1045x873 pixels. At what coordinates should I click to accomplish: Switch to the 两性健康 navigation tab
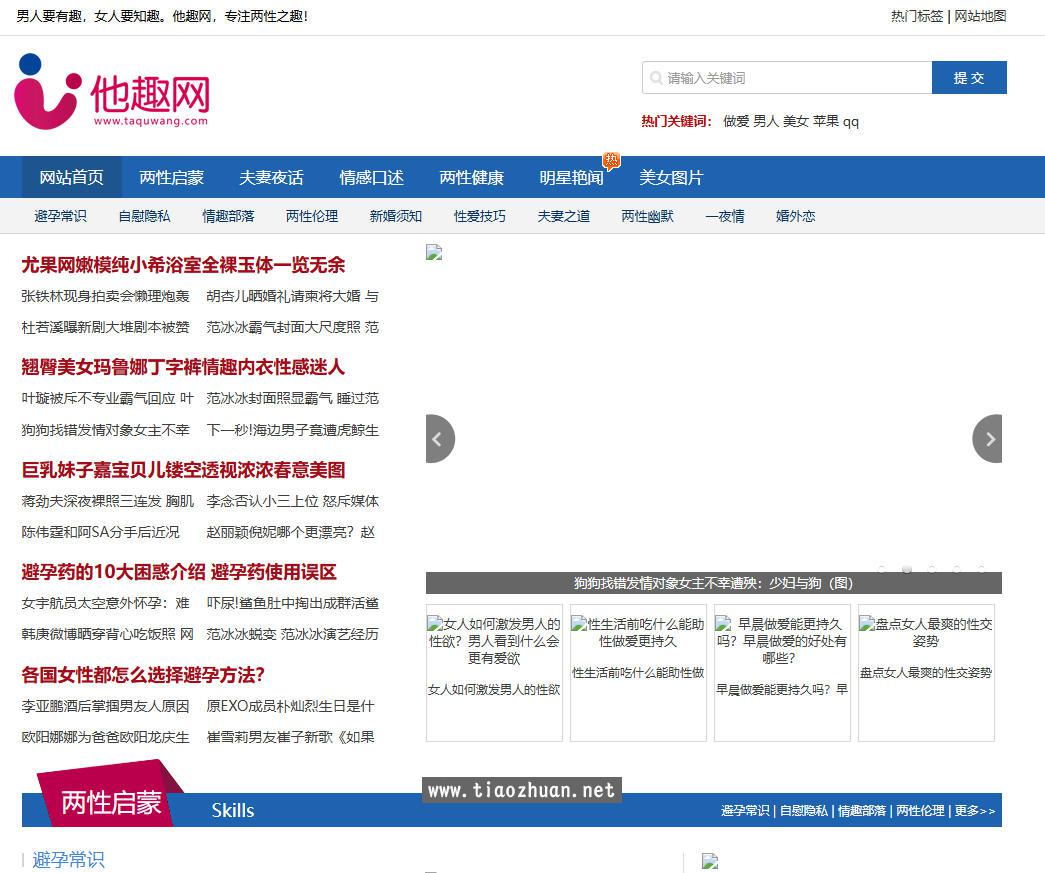click(471, 177)
